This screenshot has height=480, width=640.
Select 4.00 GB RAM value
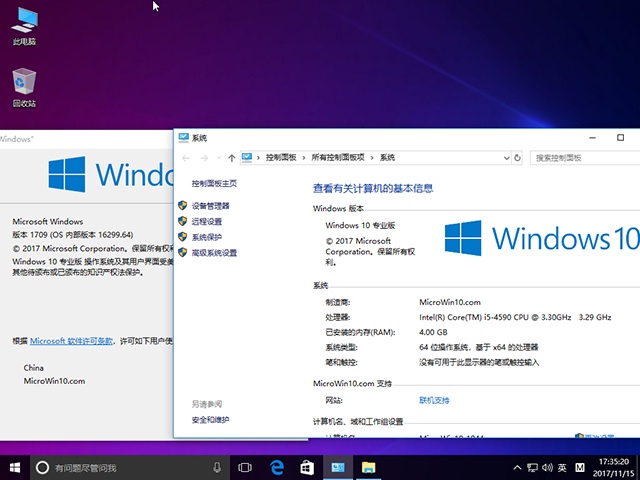coord(433,332)
